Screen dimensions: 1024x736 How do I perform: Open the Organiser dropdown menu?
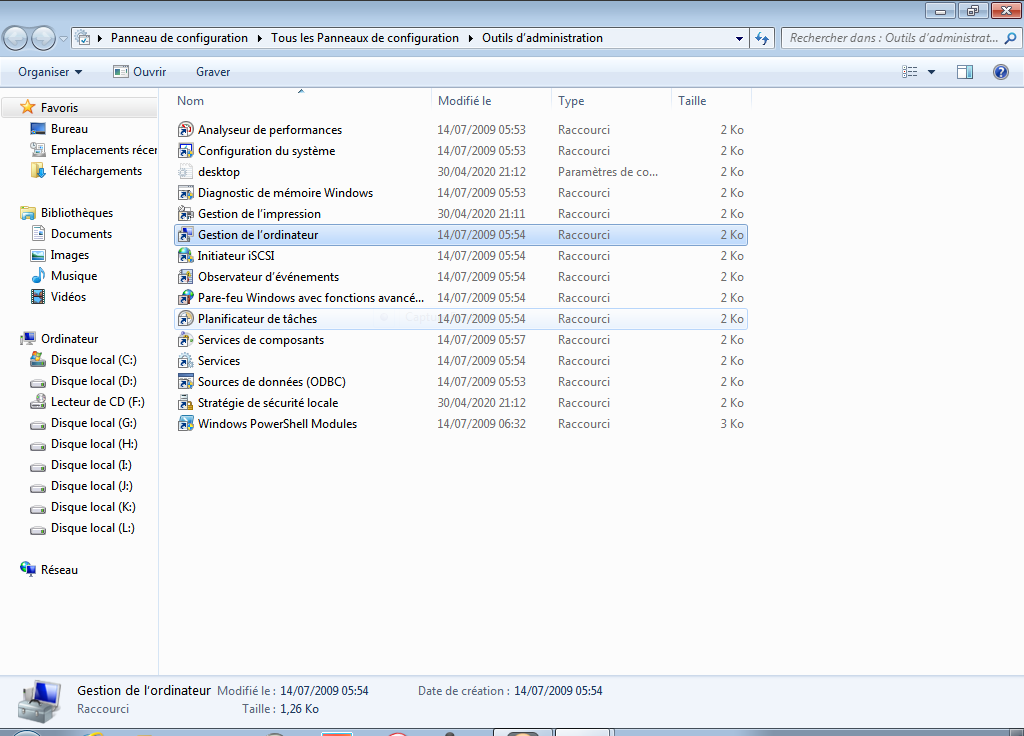pos(50,72)
